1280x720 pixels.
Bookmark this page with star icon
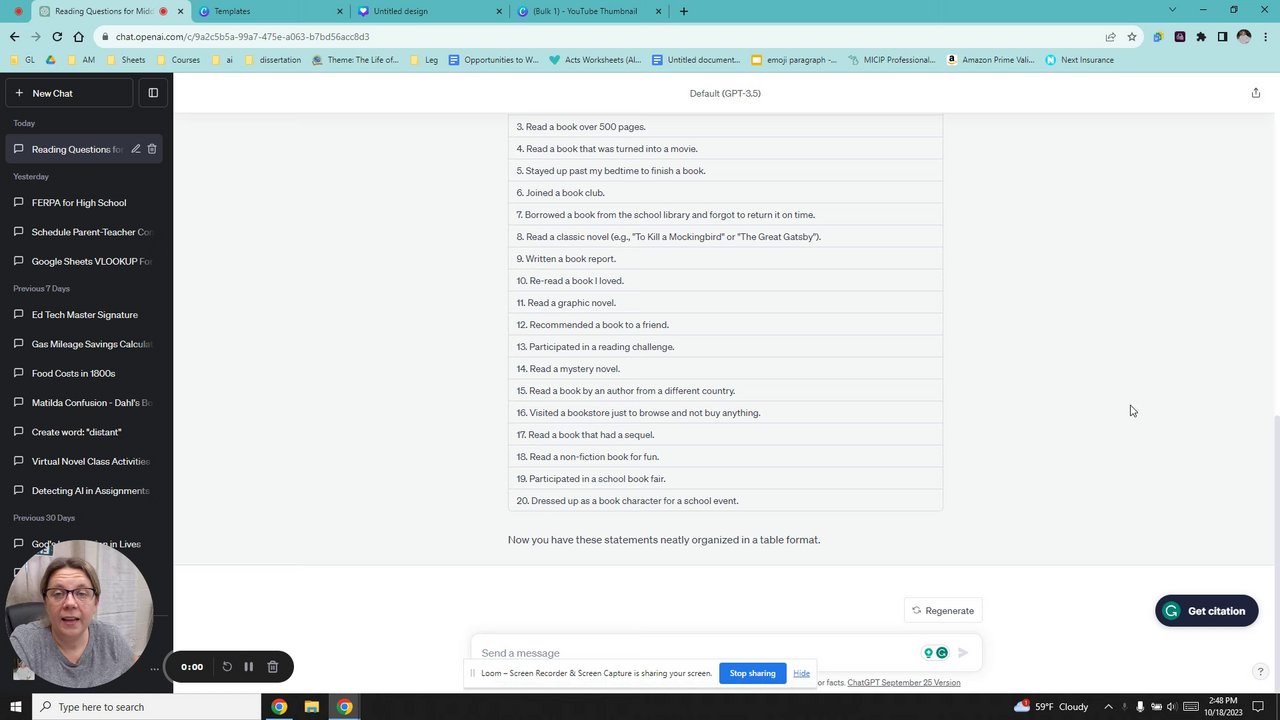(x=1132, y=37)
